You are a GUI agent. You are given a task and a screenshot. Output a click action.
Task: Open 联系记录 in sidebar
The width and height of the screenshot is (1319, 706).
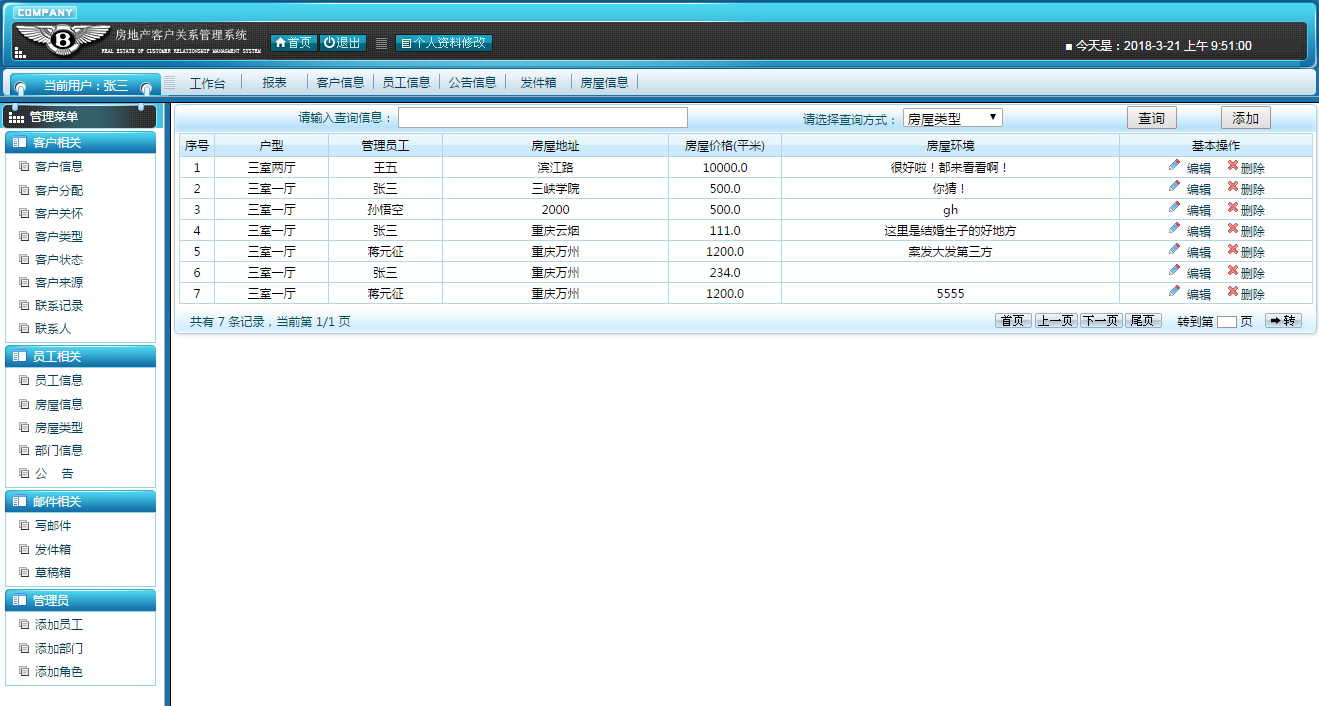[59, 305]
